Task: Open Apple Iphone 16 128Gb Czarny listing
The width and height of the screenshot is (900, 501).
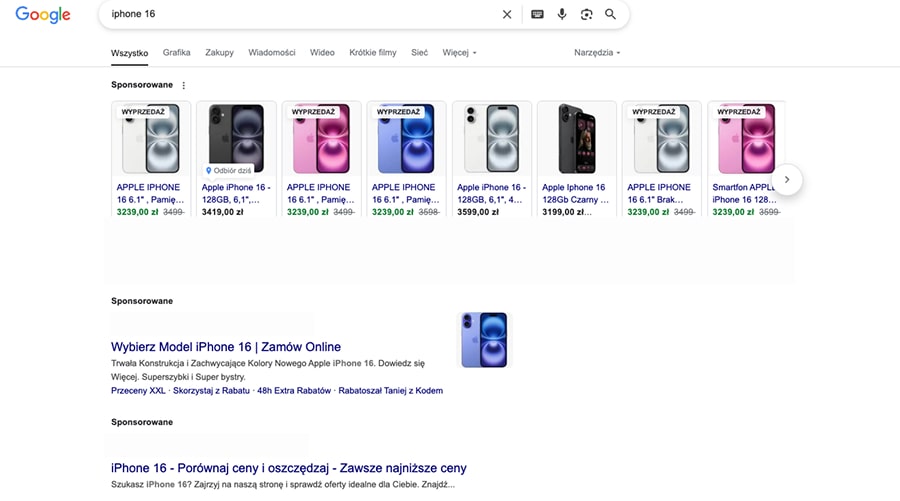Action: click(576, 193)
